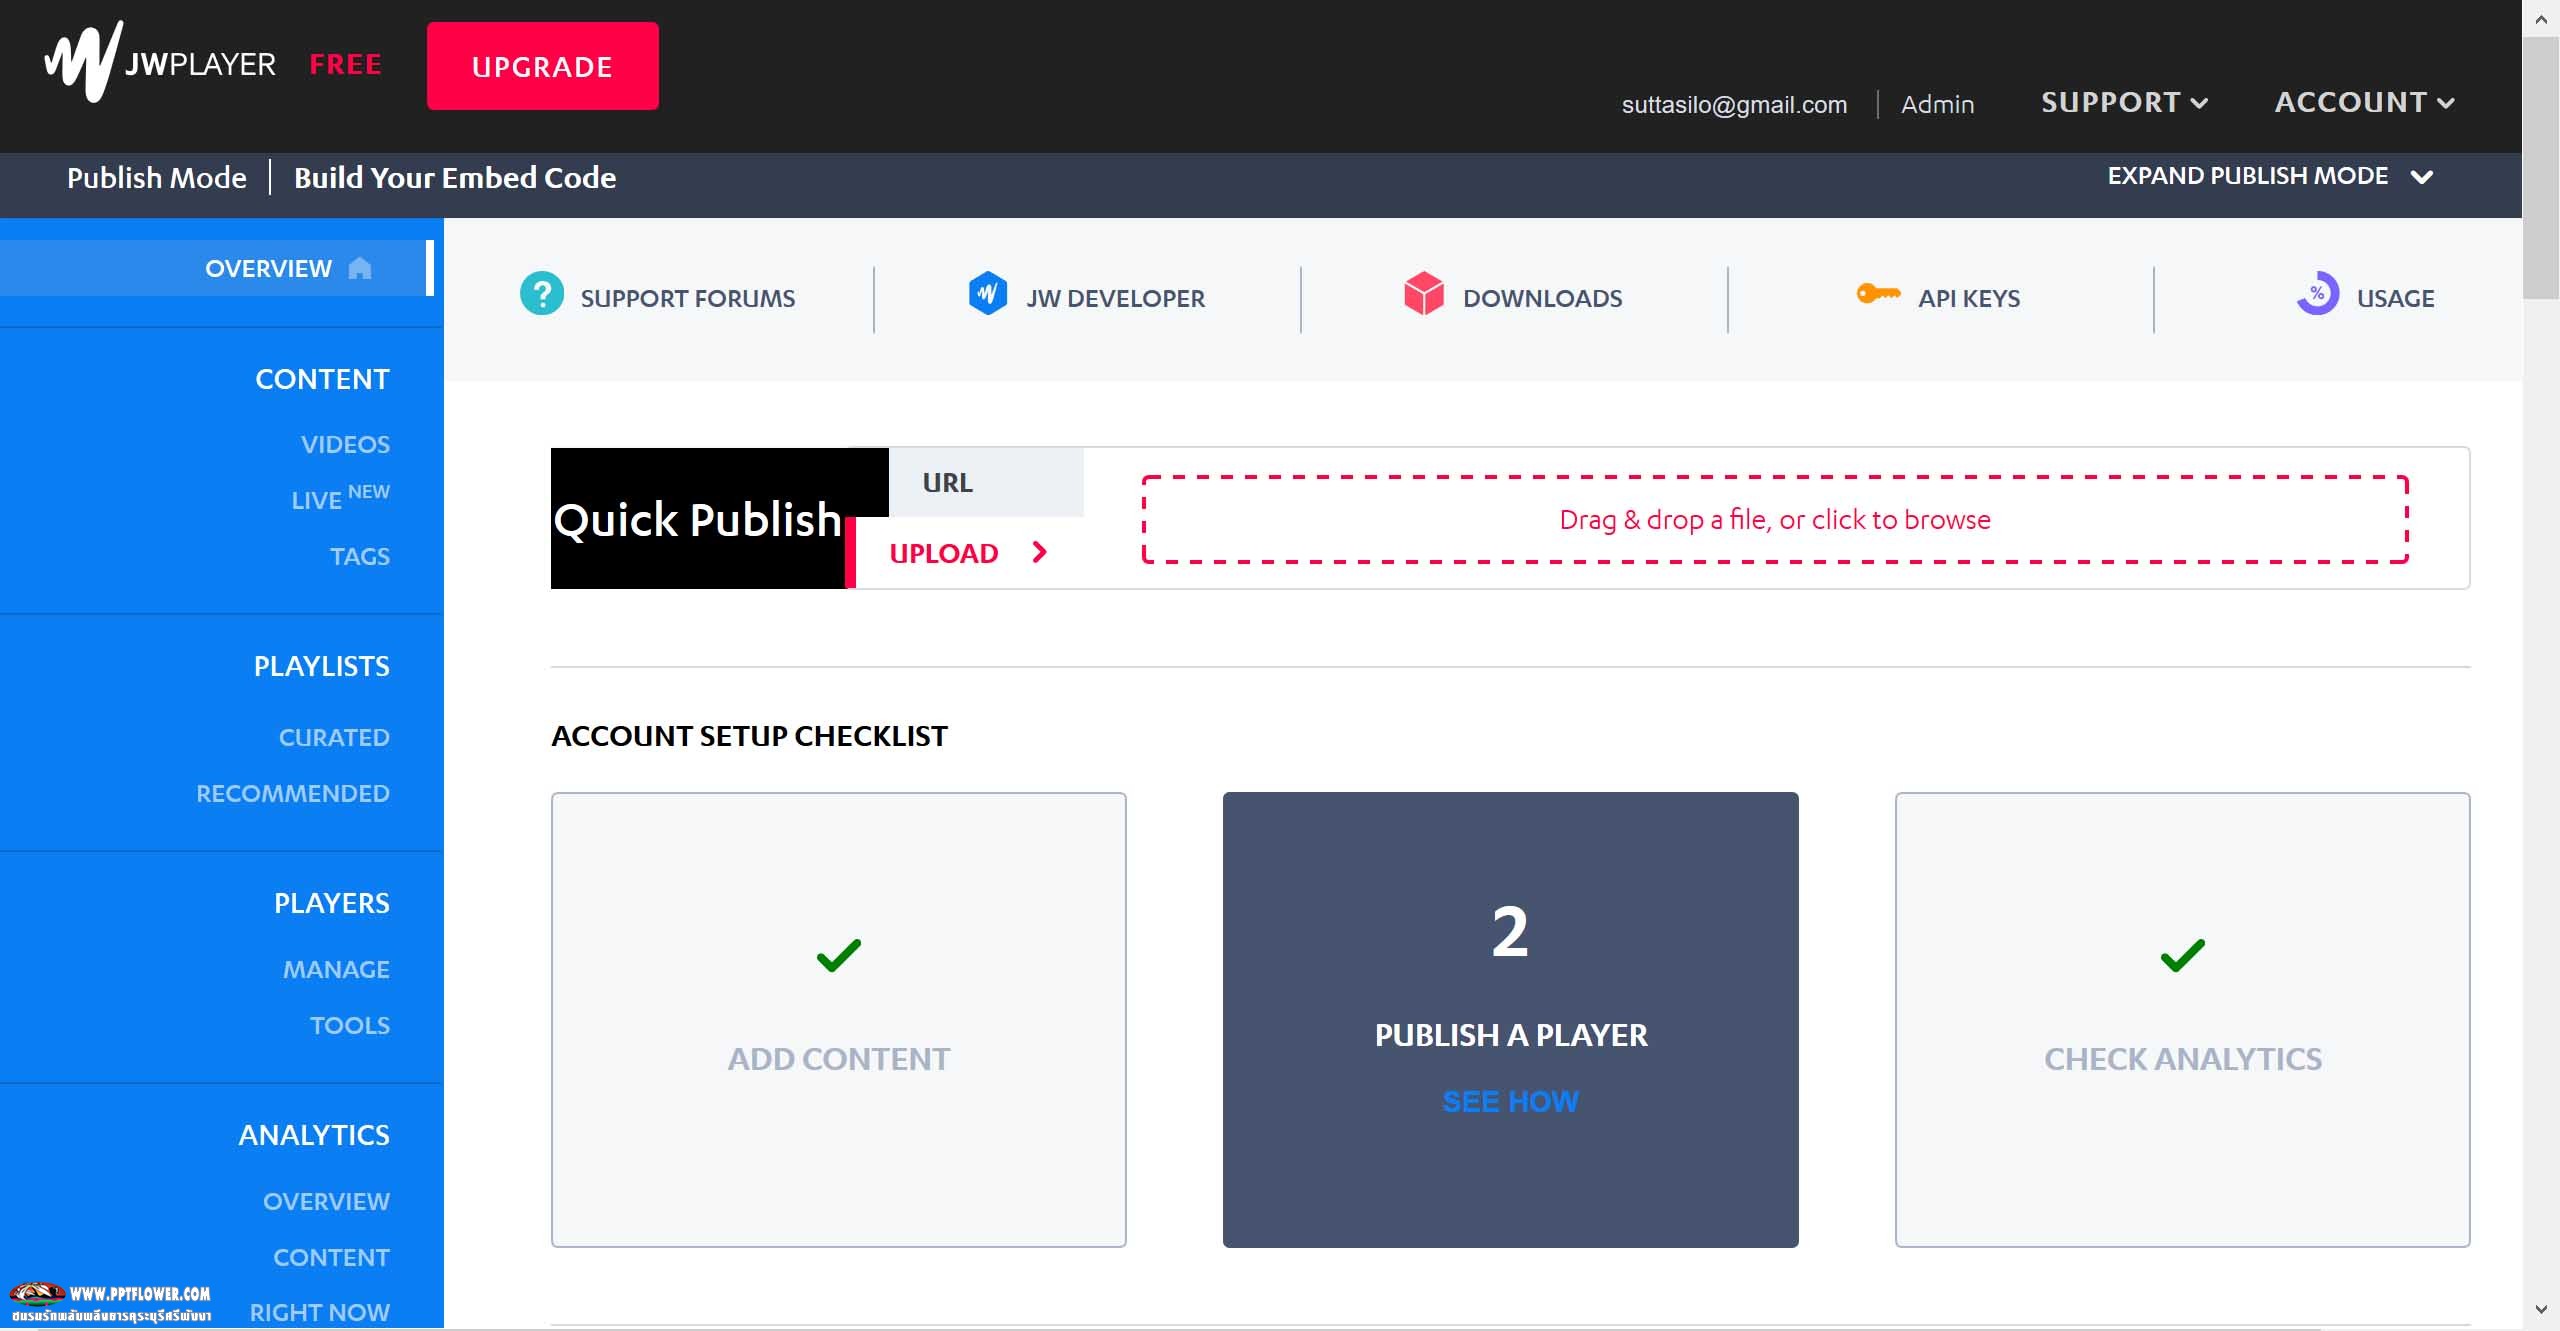Go to TAGS in the sidebar
2560x1331 pixels.
(x=360, y=556)
